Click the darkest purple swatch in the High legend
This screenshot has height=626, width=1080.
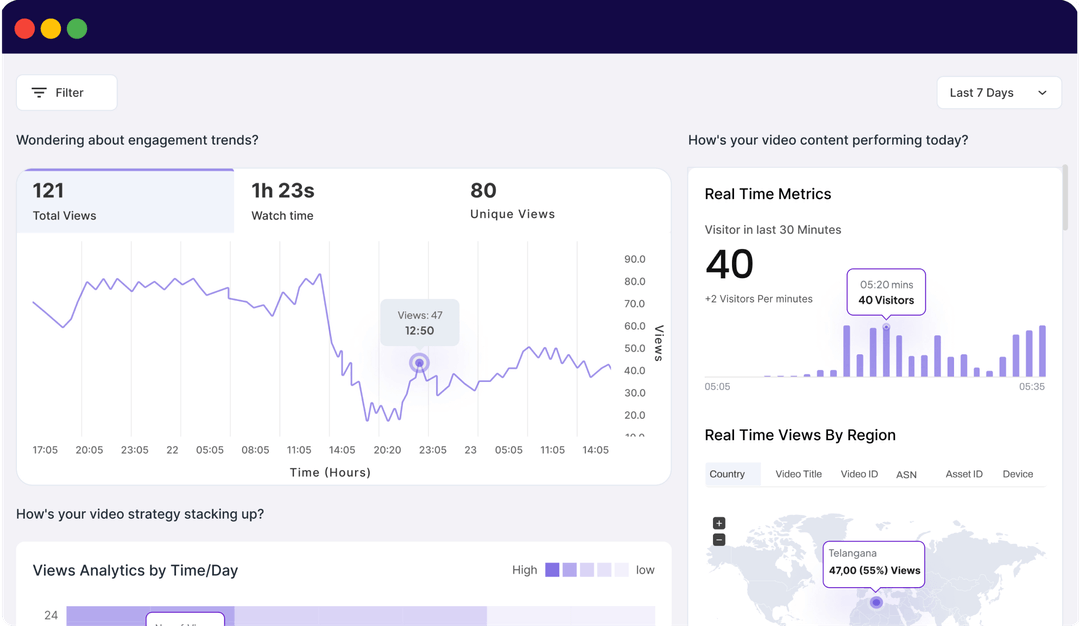click(x=553, y=569)
